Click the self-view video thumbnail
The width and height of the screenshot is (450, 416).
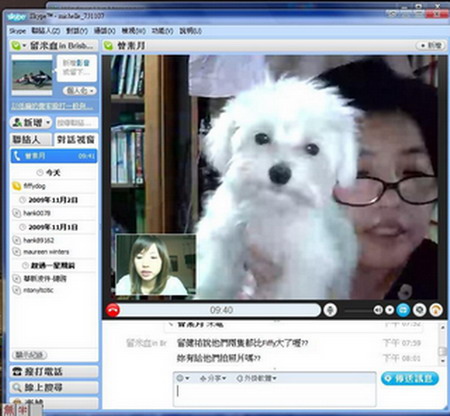click(156, 265)
